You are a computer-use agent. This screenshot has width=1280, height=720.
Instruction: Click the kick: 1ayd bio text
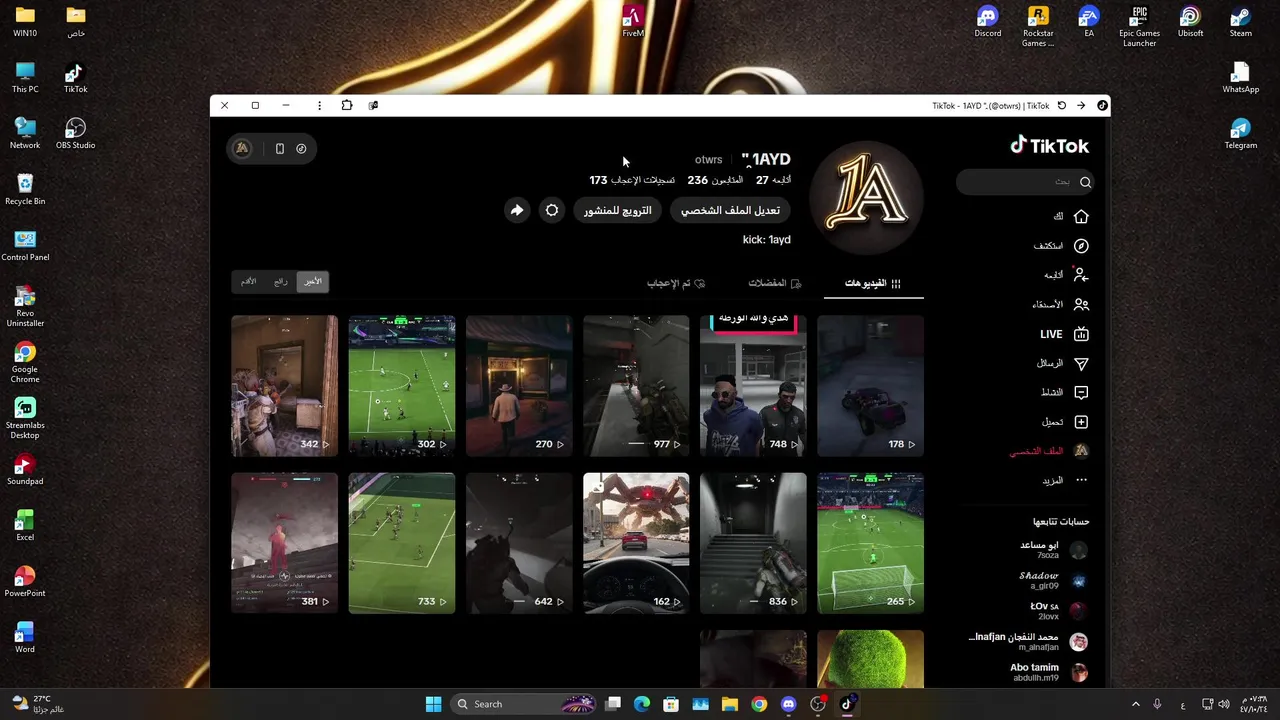point(767,240)
